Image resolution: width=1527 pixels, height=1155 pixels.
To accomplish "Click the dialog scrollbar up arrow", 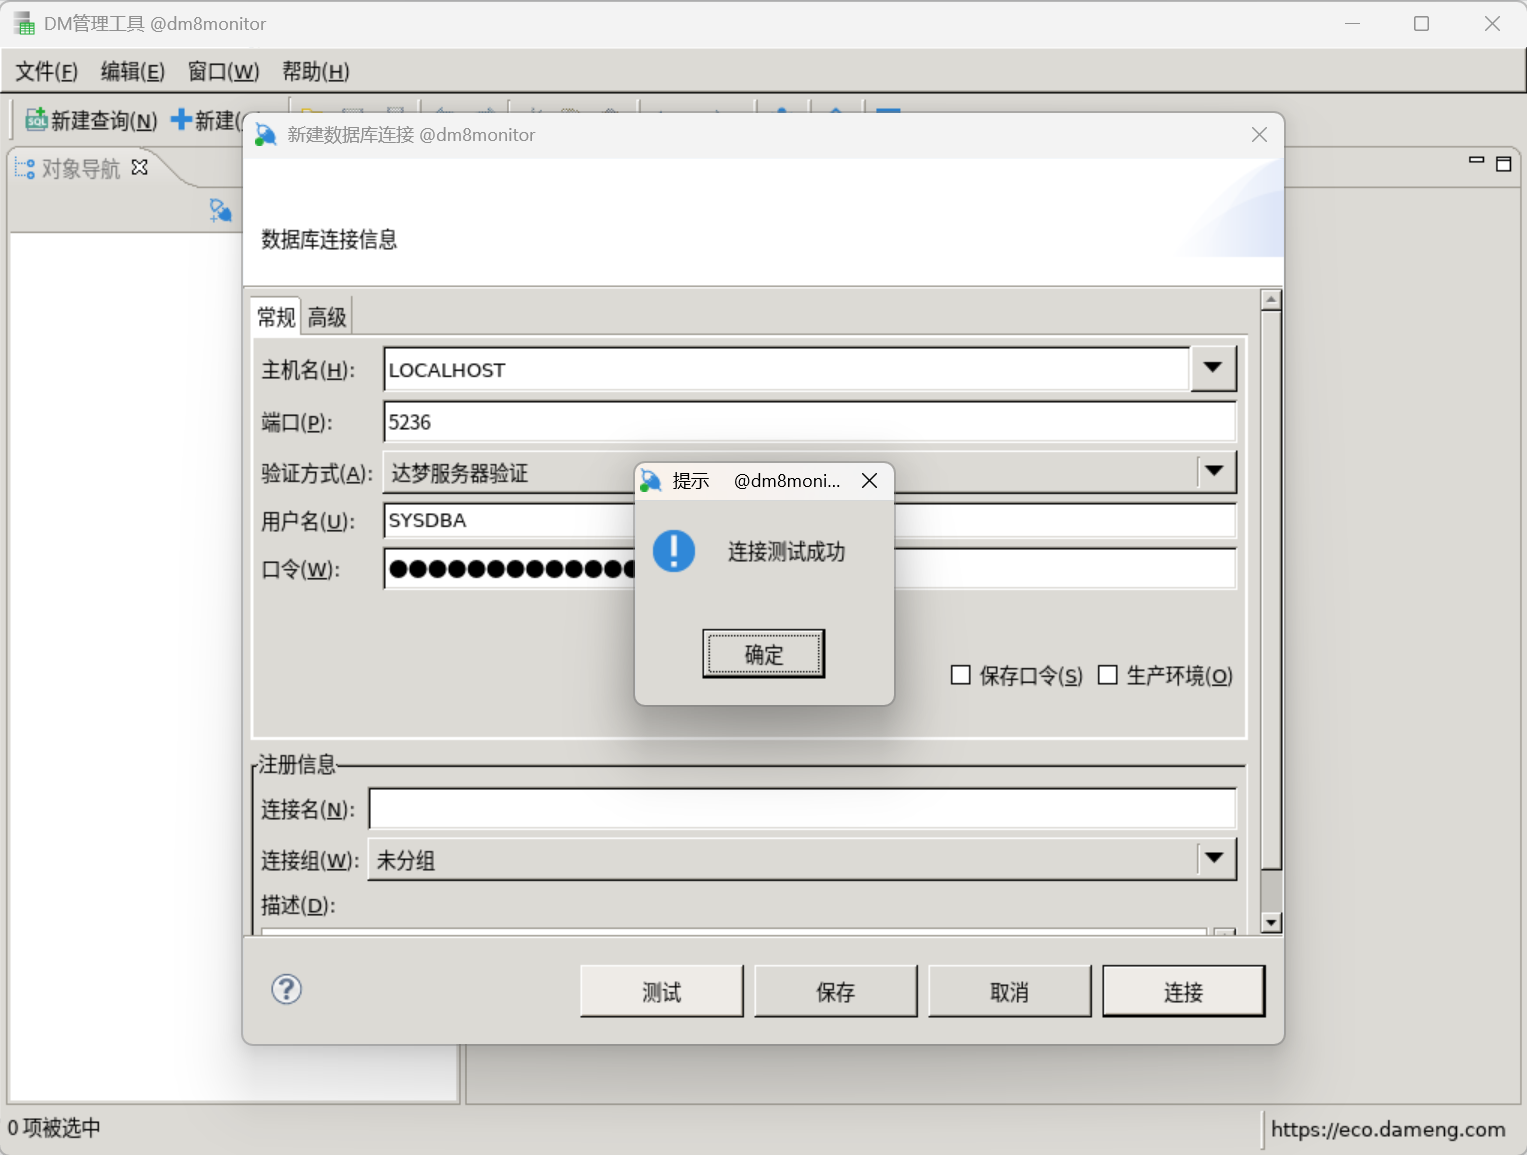I will point(1271,300).
